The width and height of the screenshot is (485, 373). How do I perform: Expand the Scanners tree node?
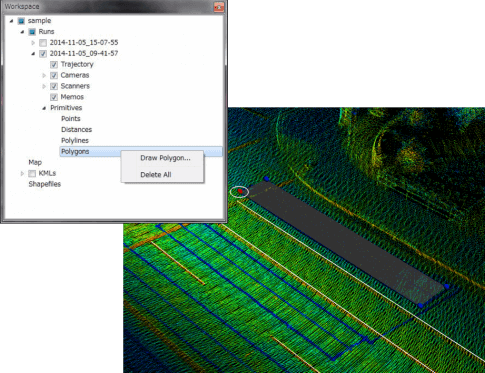44,86
